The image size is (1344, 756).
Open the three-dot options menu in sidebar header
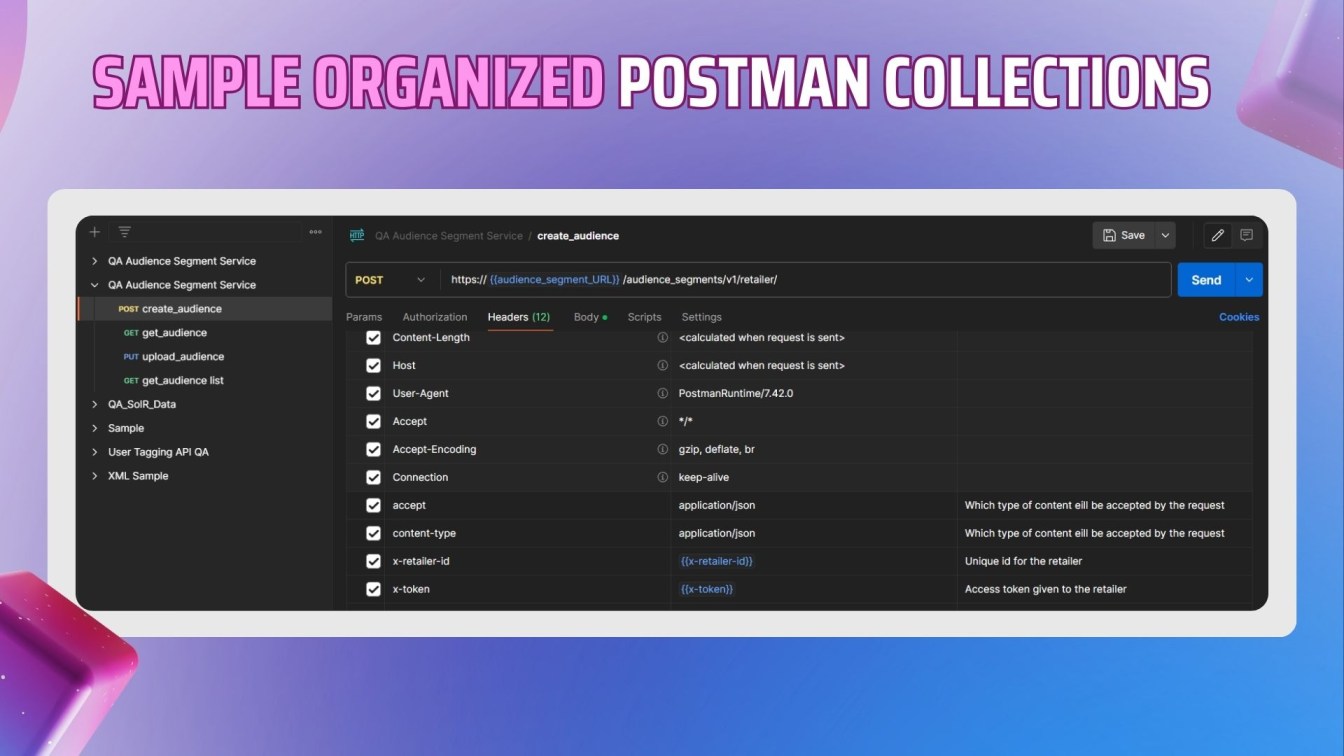tap(316, 232)
